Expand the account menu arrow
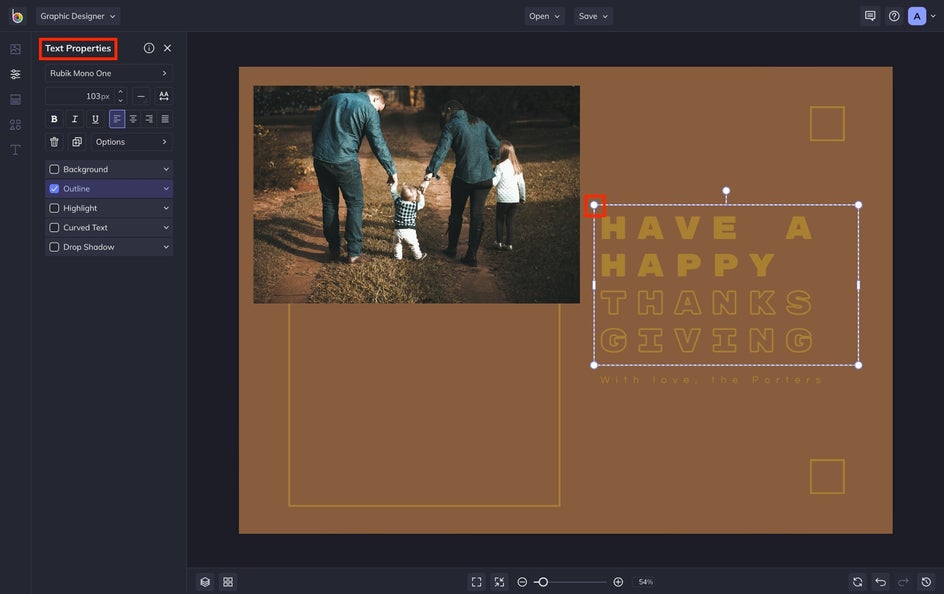Viewport: 944px width, 594px height. 933,16
